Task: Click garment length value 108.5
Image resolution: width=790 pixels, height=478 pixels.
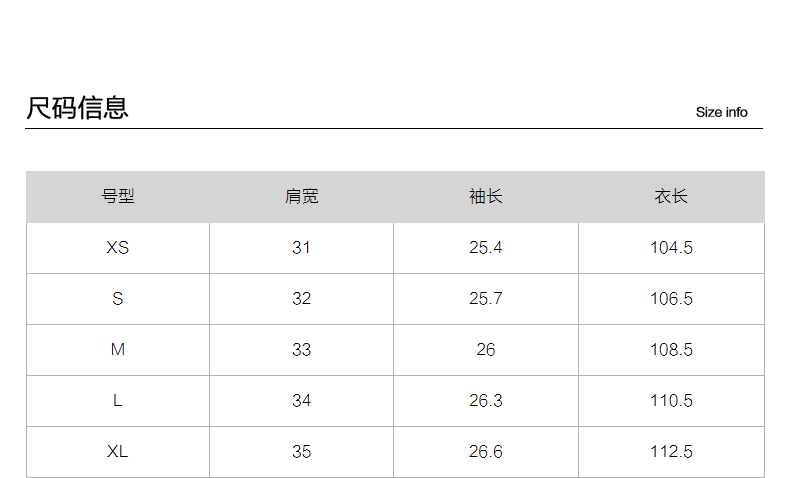Action: coord(671,349)
